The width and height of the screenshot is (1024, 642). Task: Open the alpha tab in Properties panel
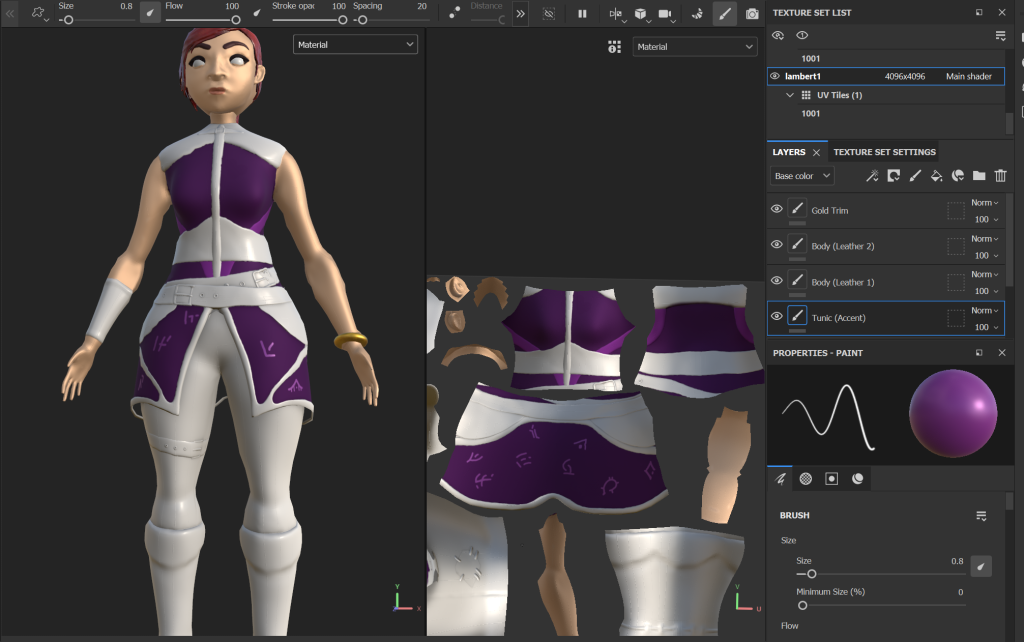click(805, 479)
